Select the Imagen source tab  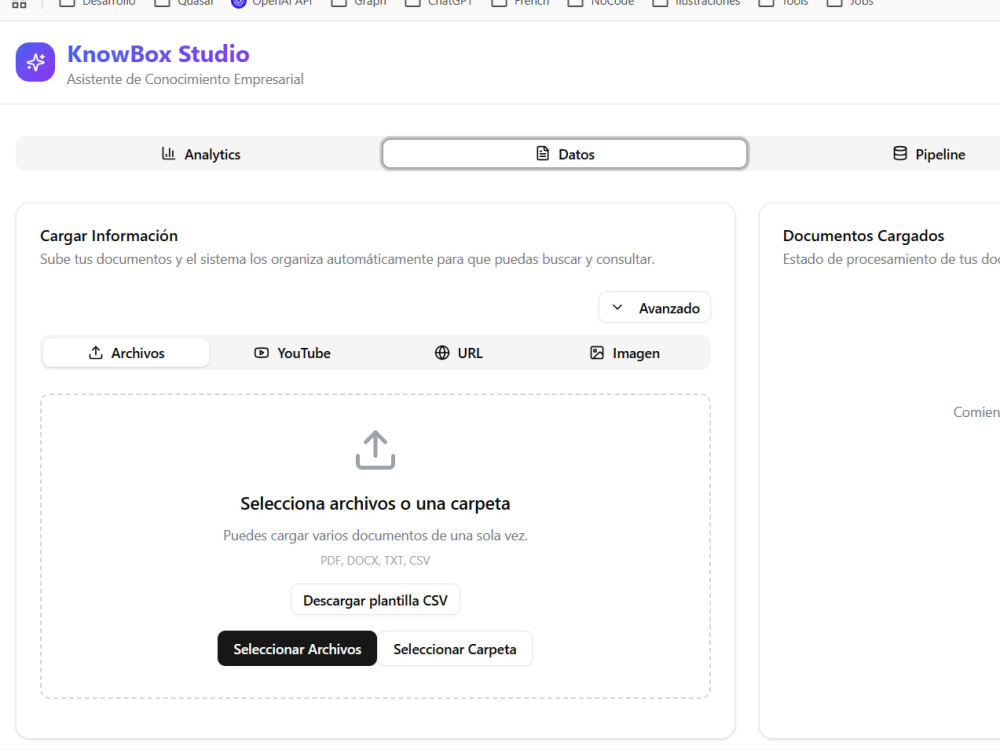[624, 353]
